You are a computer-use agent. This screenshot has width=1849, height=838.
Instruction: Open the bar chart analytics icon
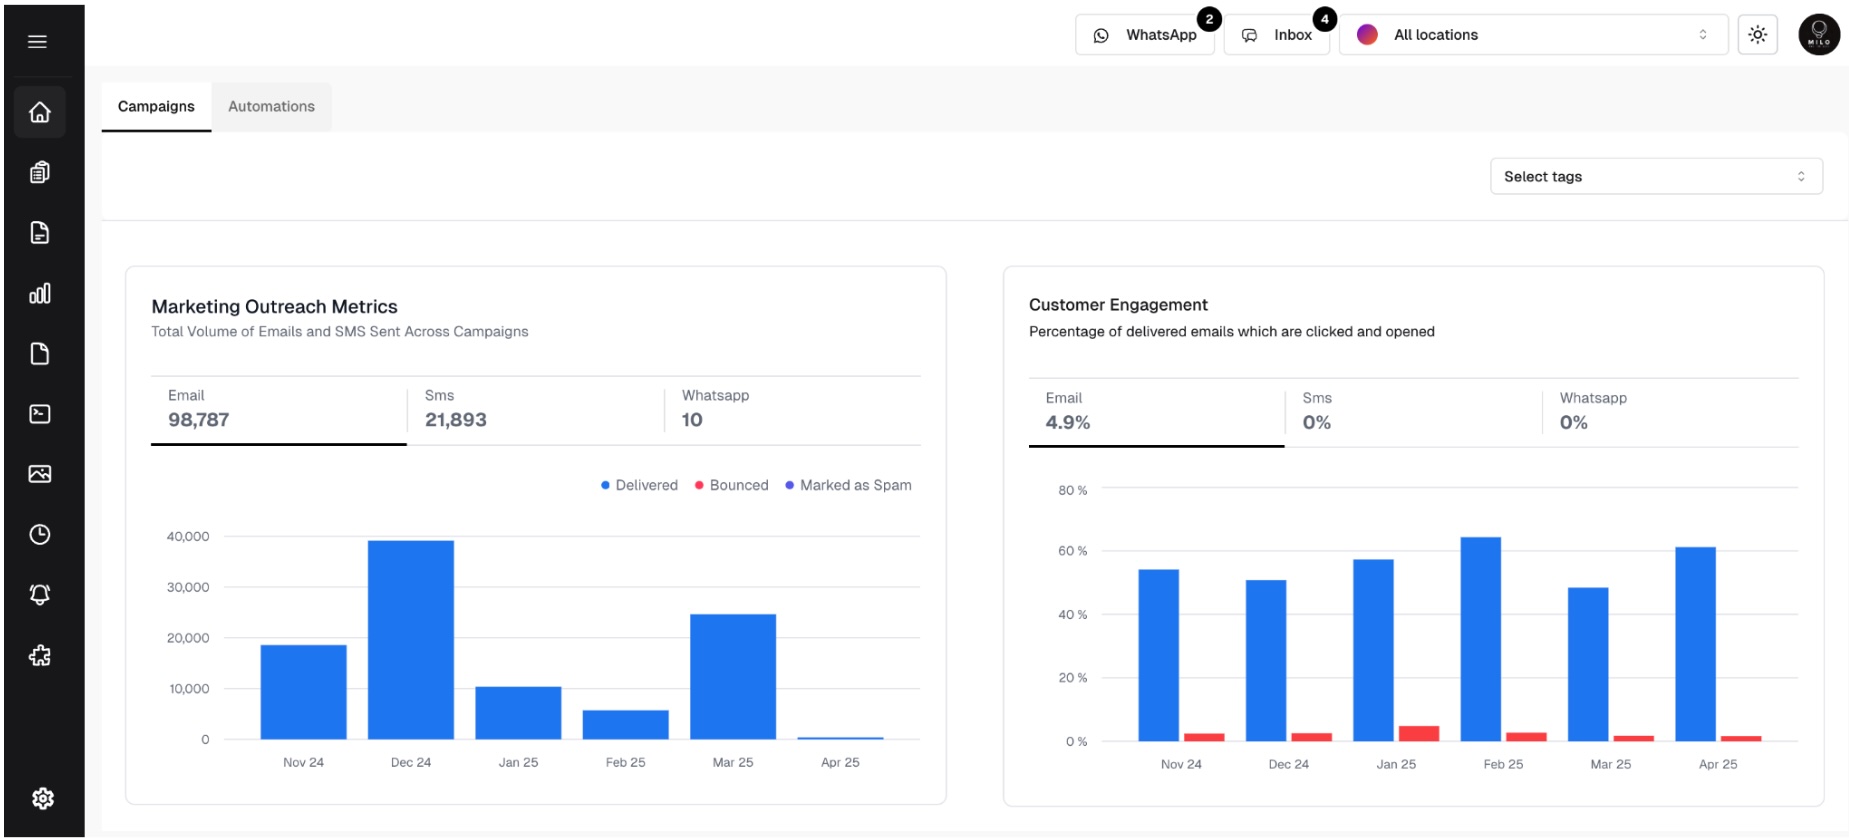[40, 293]
